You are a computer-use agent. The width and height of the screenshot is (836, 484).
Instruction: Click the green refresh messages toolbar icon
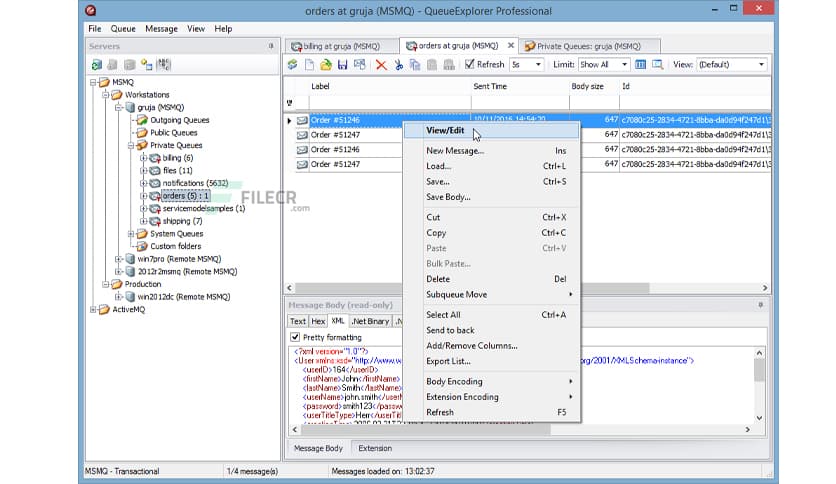(292, 64)
